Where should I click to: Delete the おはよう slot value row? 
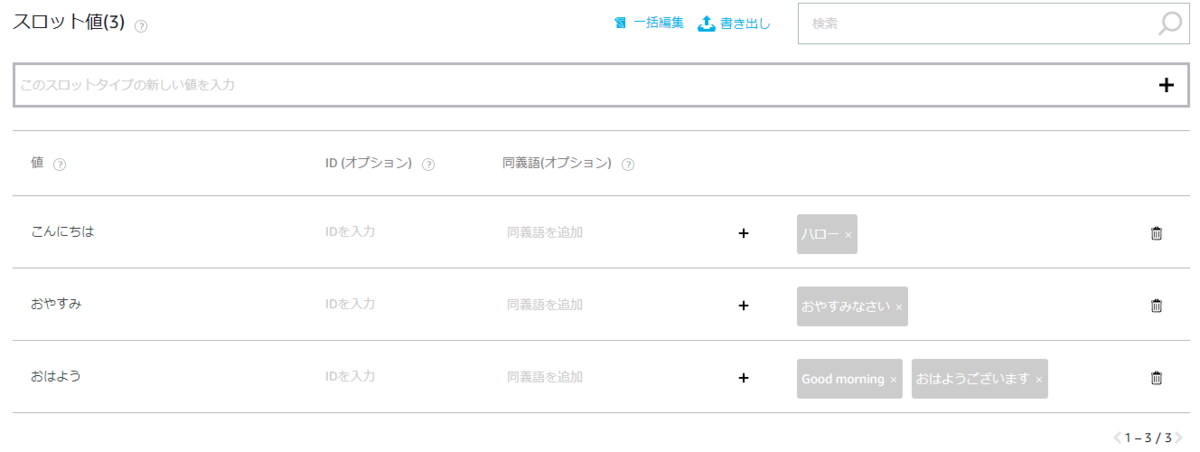[1156, 378]
